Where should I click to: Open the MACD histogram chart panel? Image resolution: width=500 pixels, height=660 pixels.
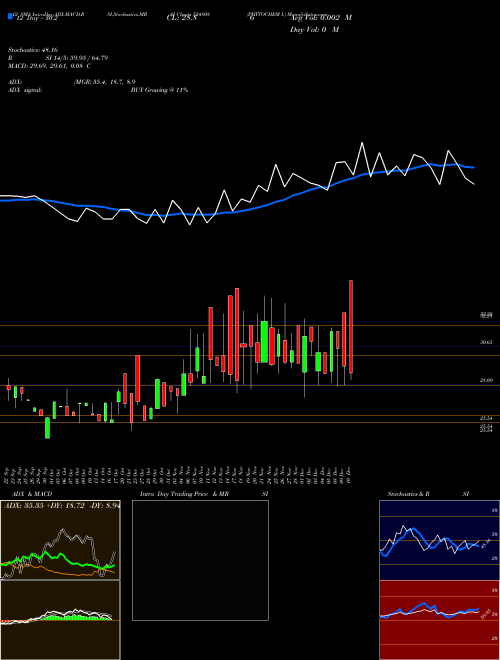pyautogui.click(x=60, y=620)
